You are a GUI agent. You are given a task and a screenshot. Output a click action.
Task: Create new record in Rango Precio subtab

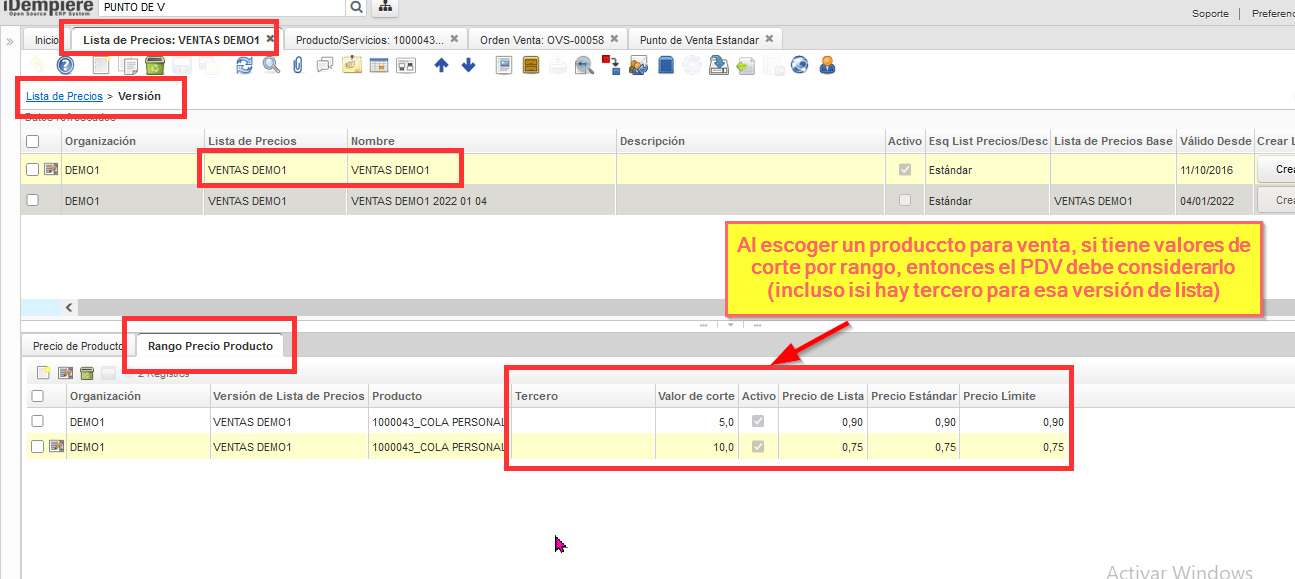click(x=43, y=373)
